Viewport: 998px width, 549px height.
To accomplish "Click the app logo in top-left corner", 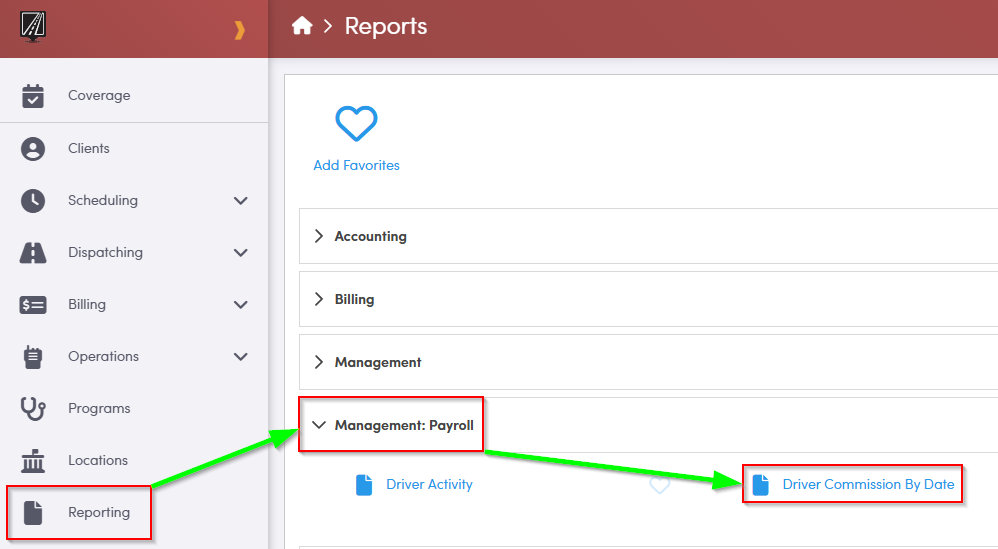I will pos(32,26).
